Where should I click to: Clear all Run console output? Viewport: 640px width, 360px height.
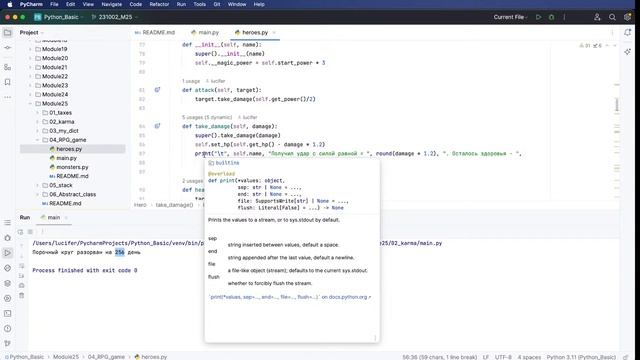(22, 296)
